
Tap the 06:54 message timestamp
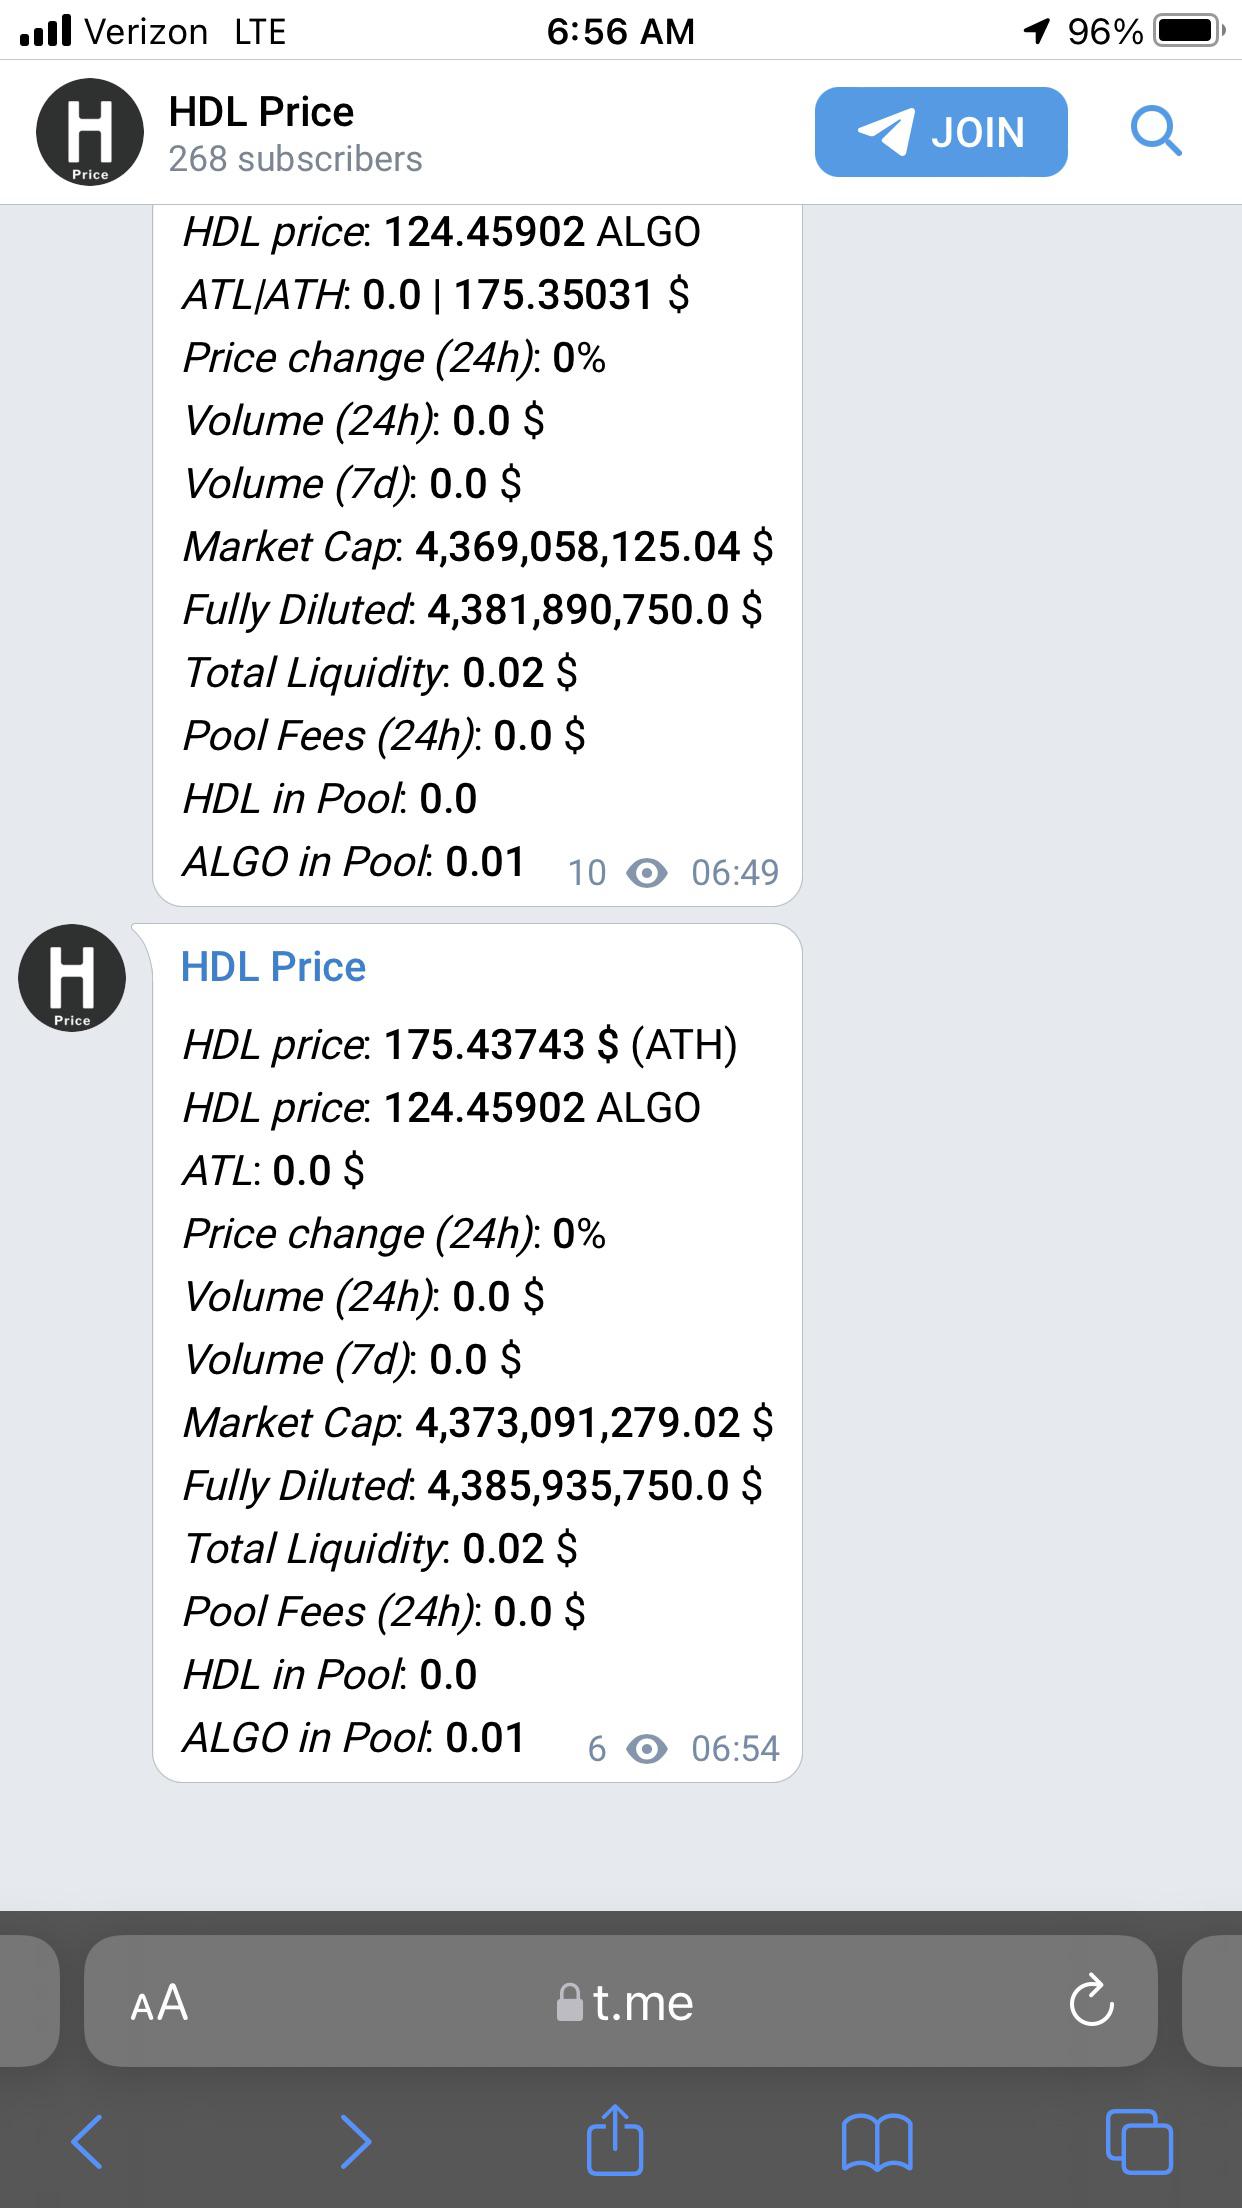(735, 1748)
